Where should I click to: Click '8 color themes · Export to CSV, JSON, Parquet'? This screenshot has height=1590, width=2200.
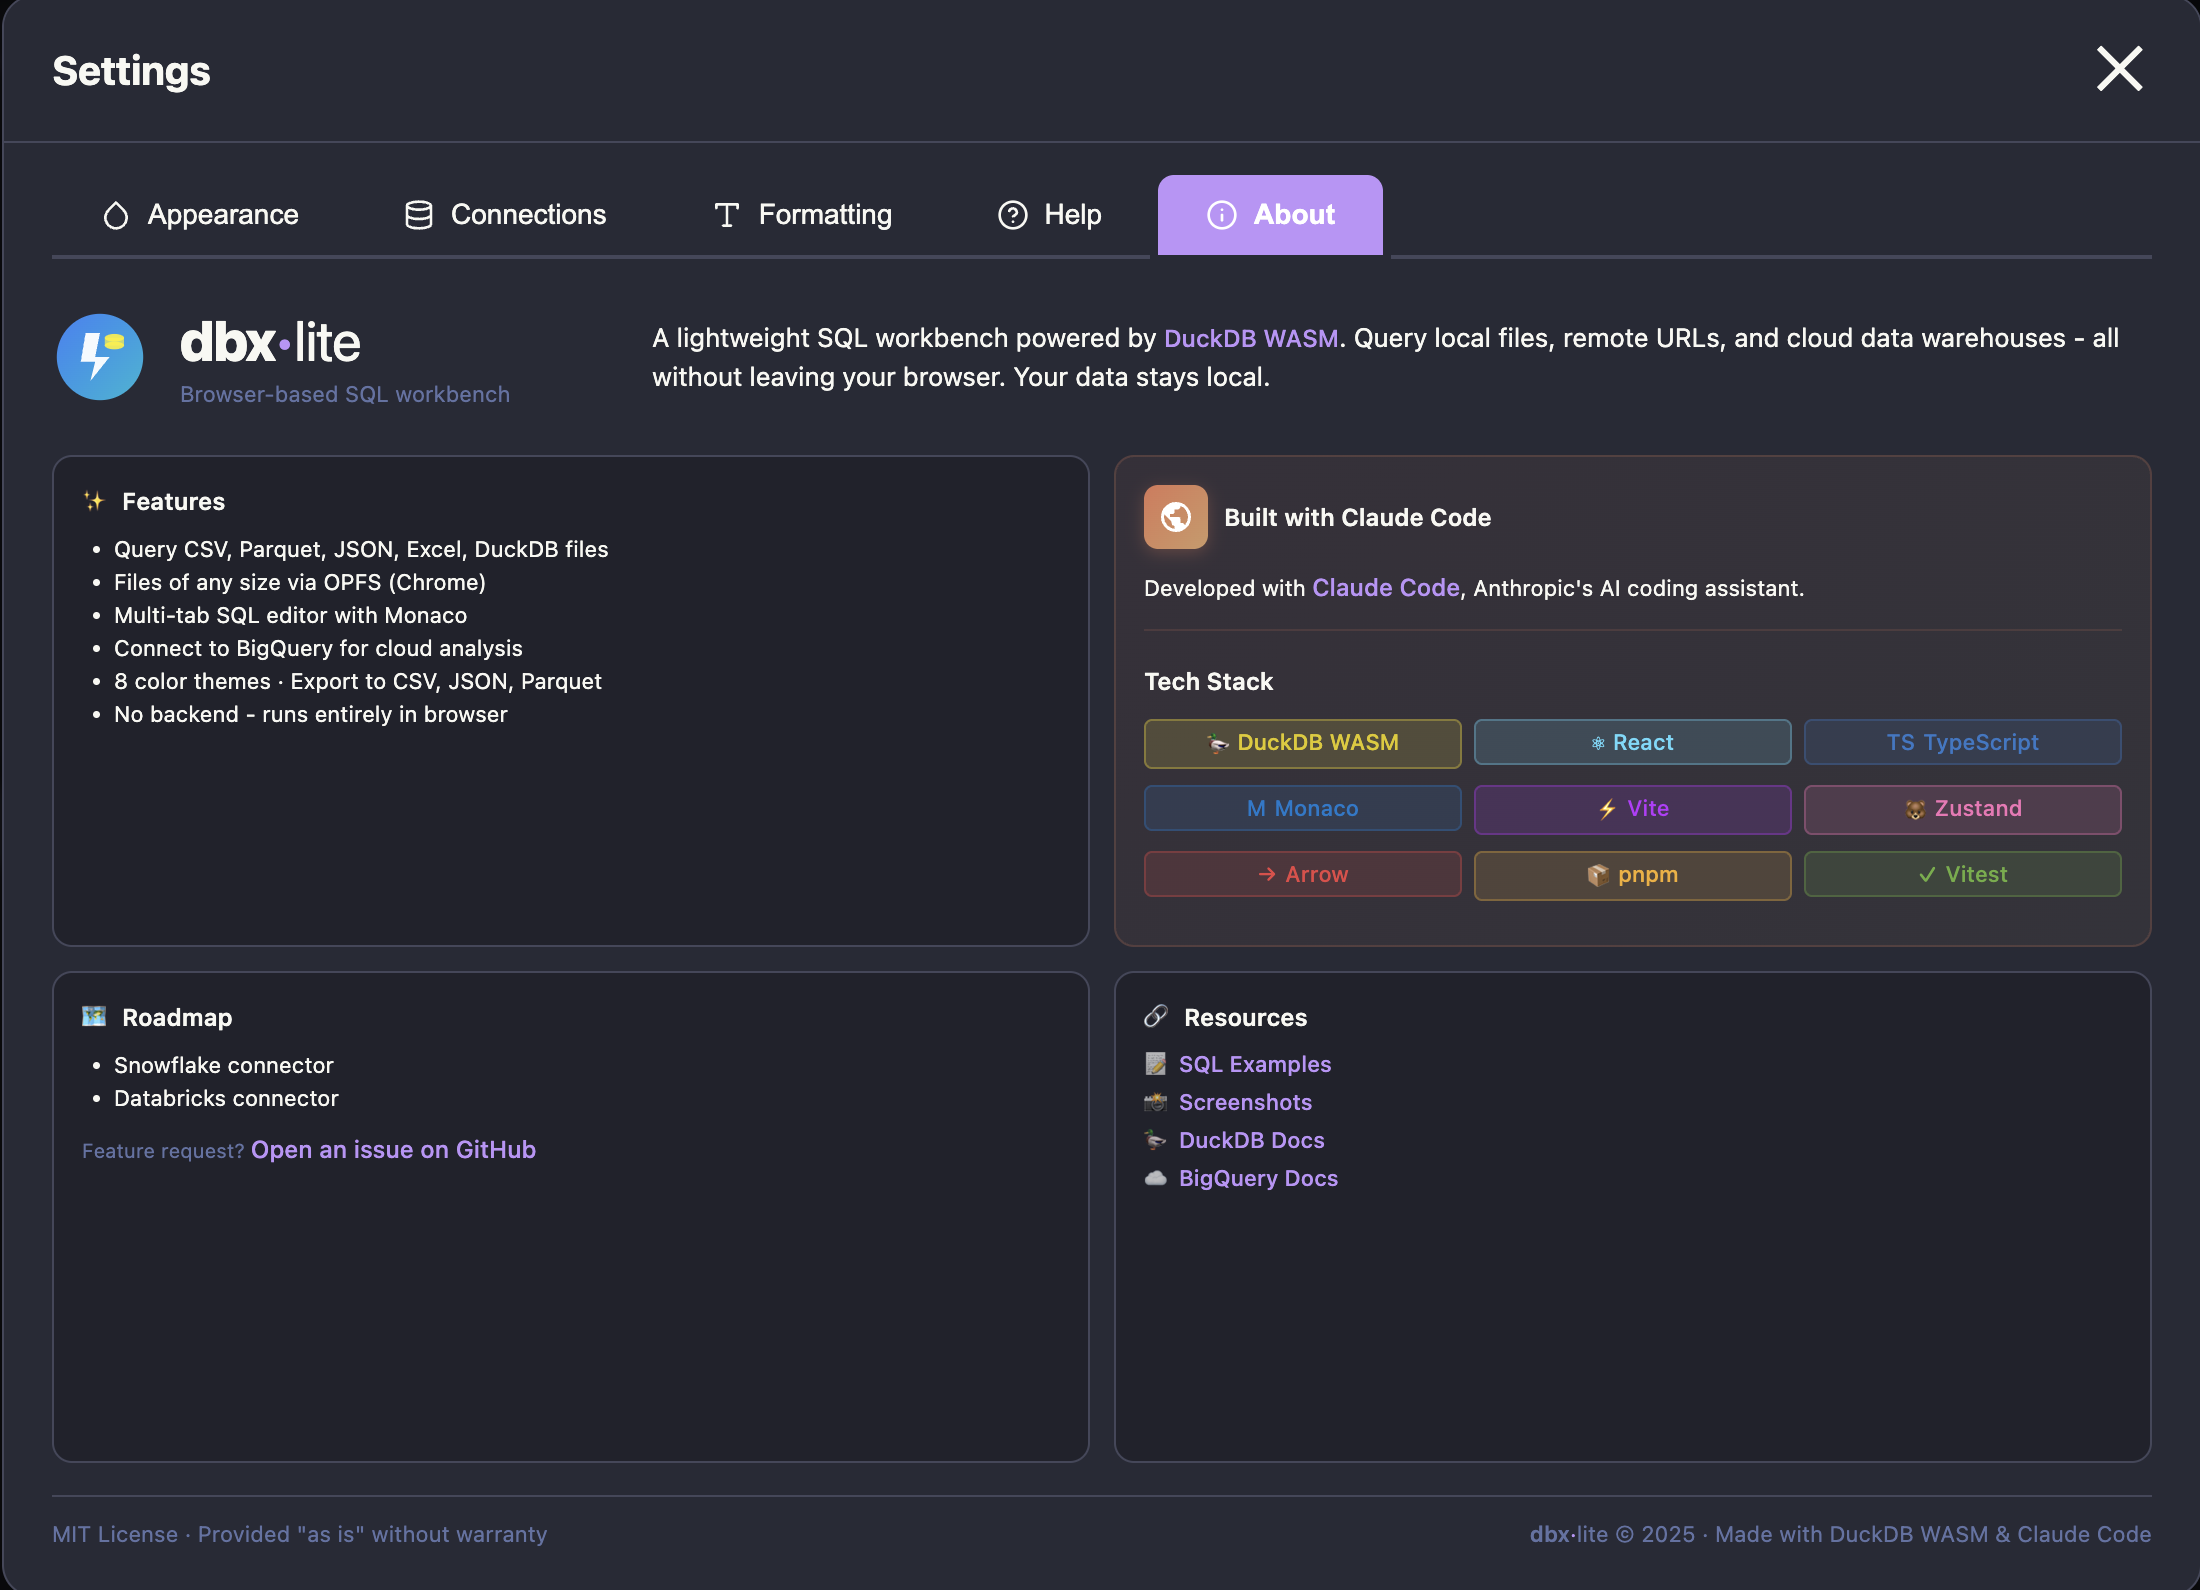point(358,681)
